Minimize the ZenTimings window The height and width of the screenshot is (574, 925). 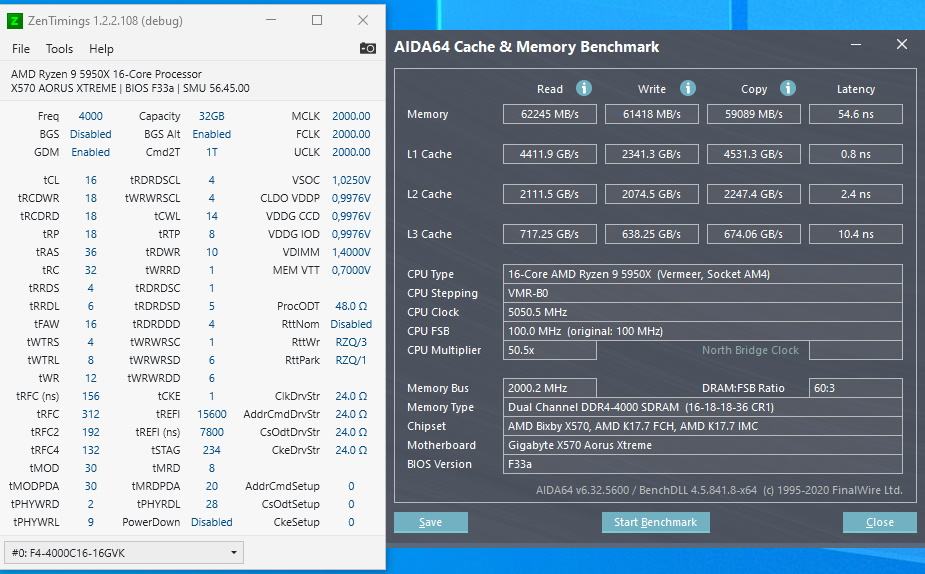271,21
